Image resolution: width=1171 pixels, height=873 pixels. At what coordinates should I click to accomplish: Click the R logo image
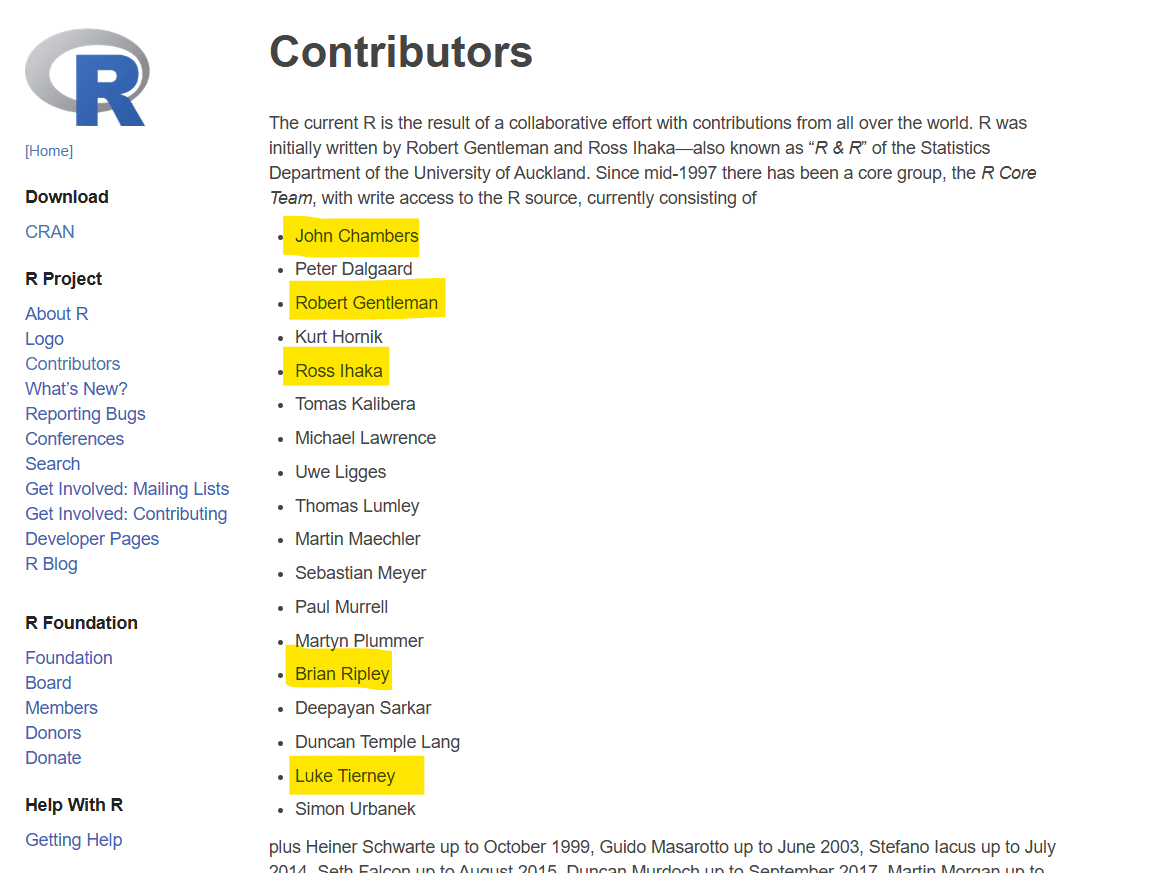pos(87,78)
